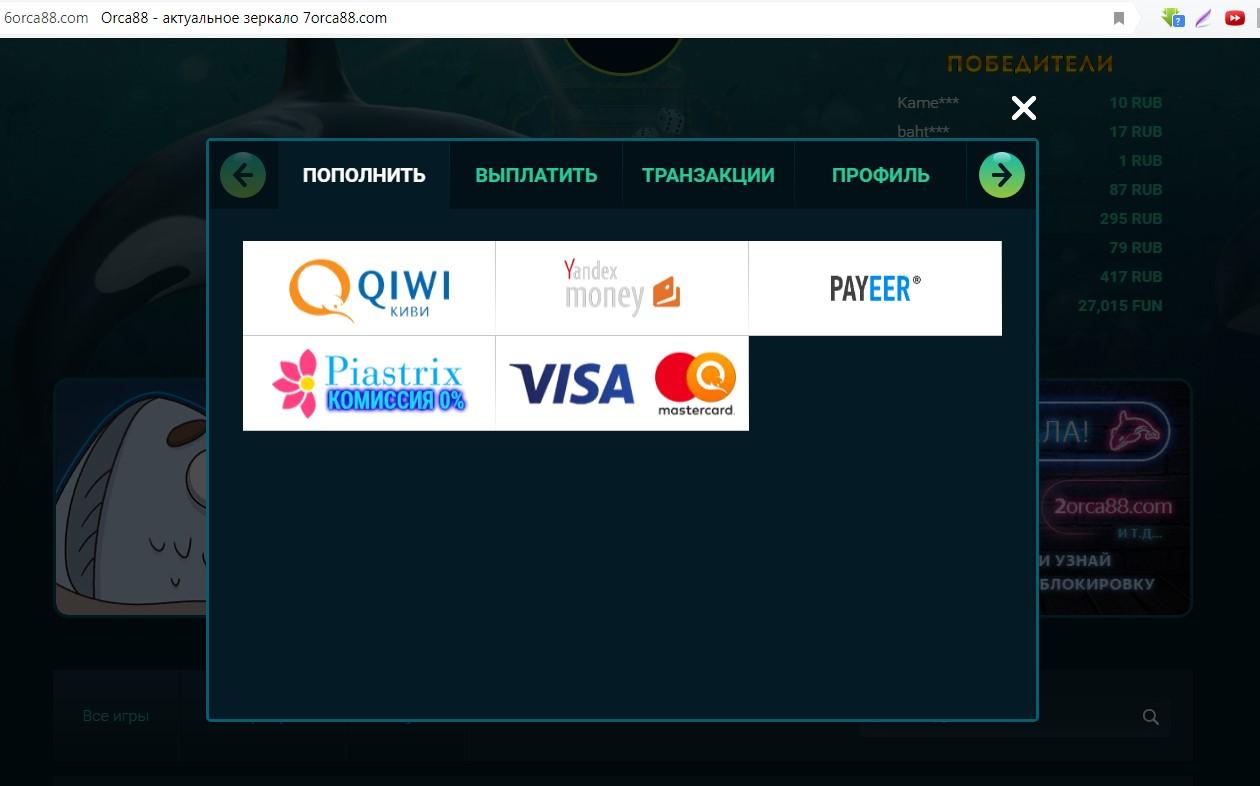The width and height of the screenshot is (1260, 786).
Task: Click the 17 RUB winner amount
Action: click(x=1136, y=132)
